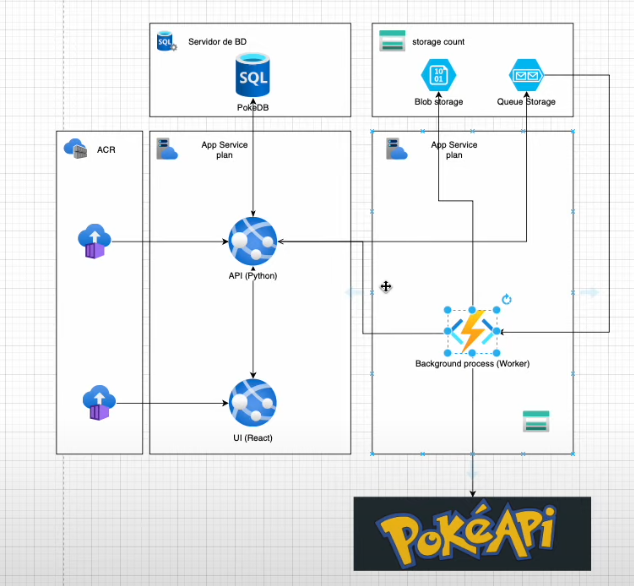
Task: Select the "API (Python)" text label
Action: coord(252,274)
